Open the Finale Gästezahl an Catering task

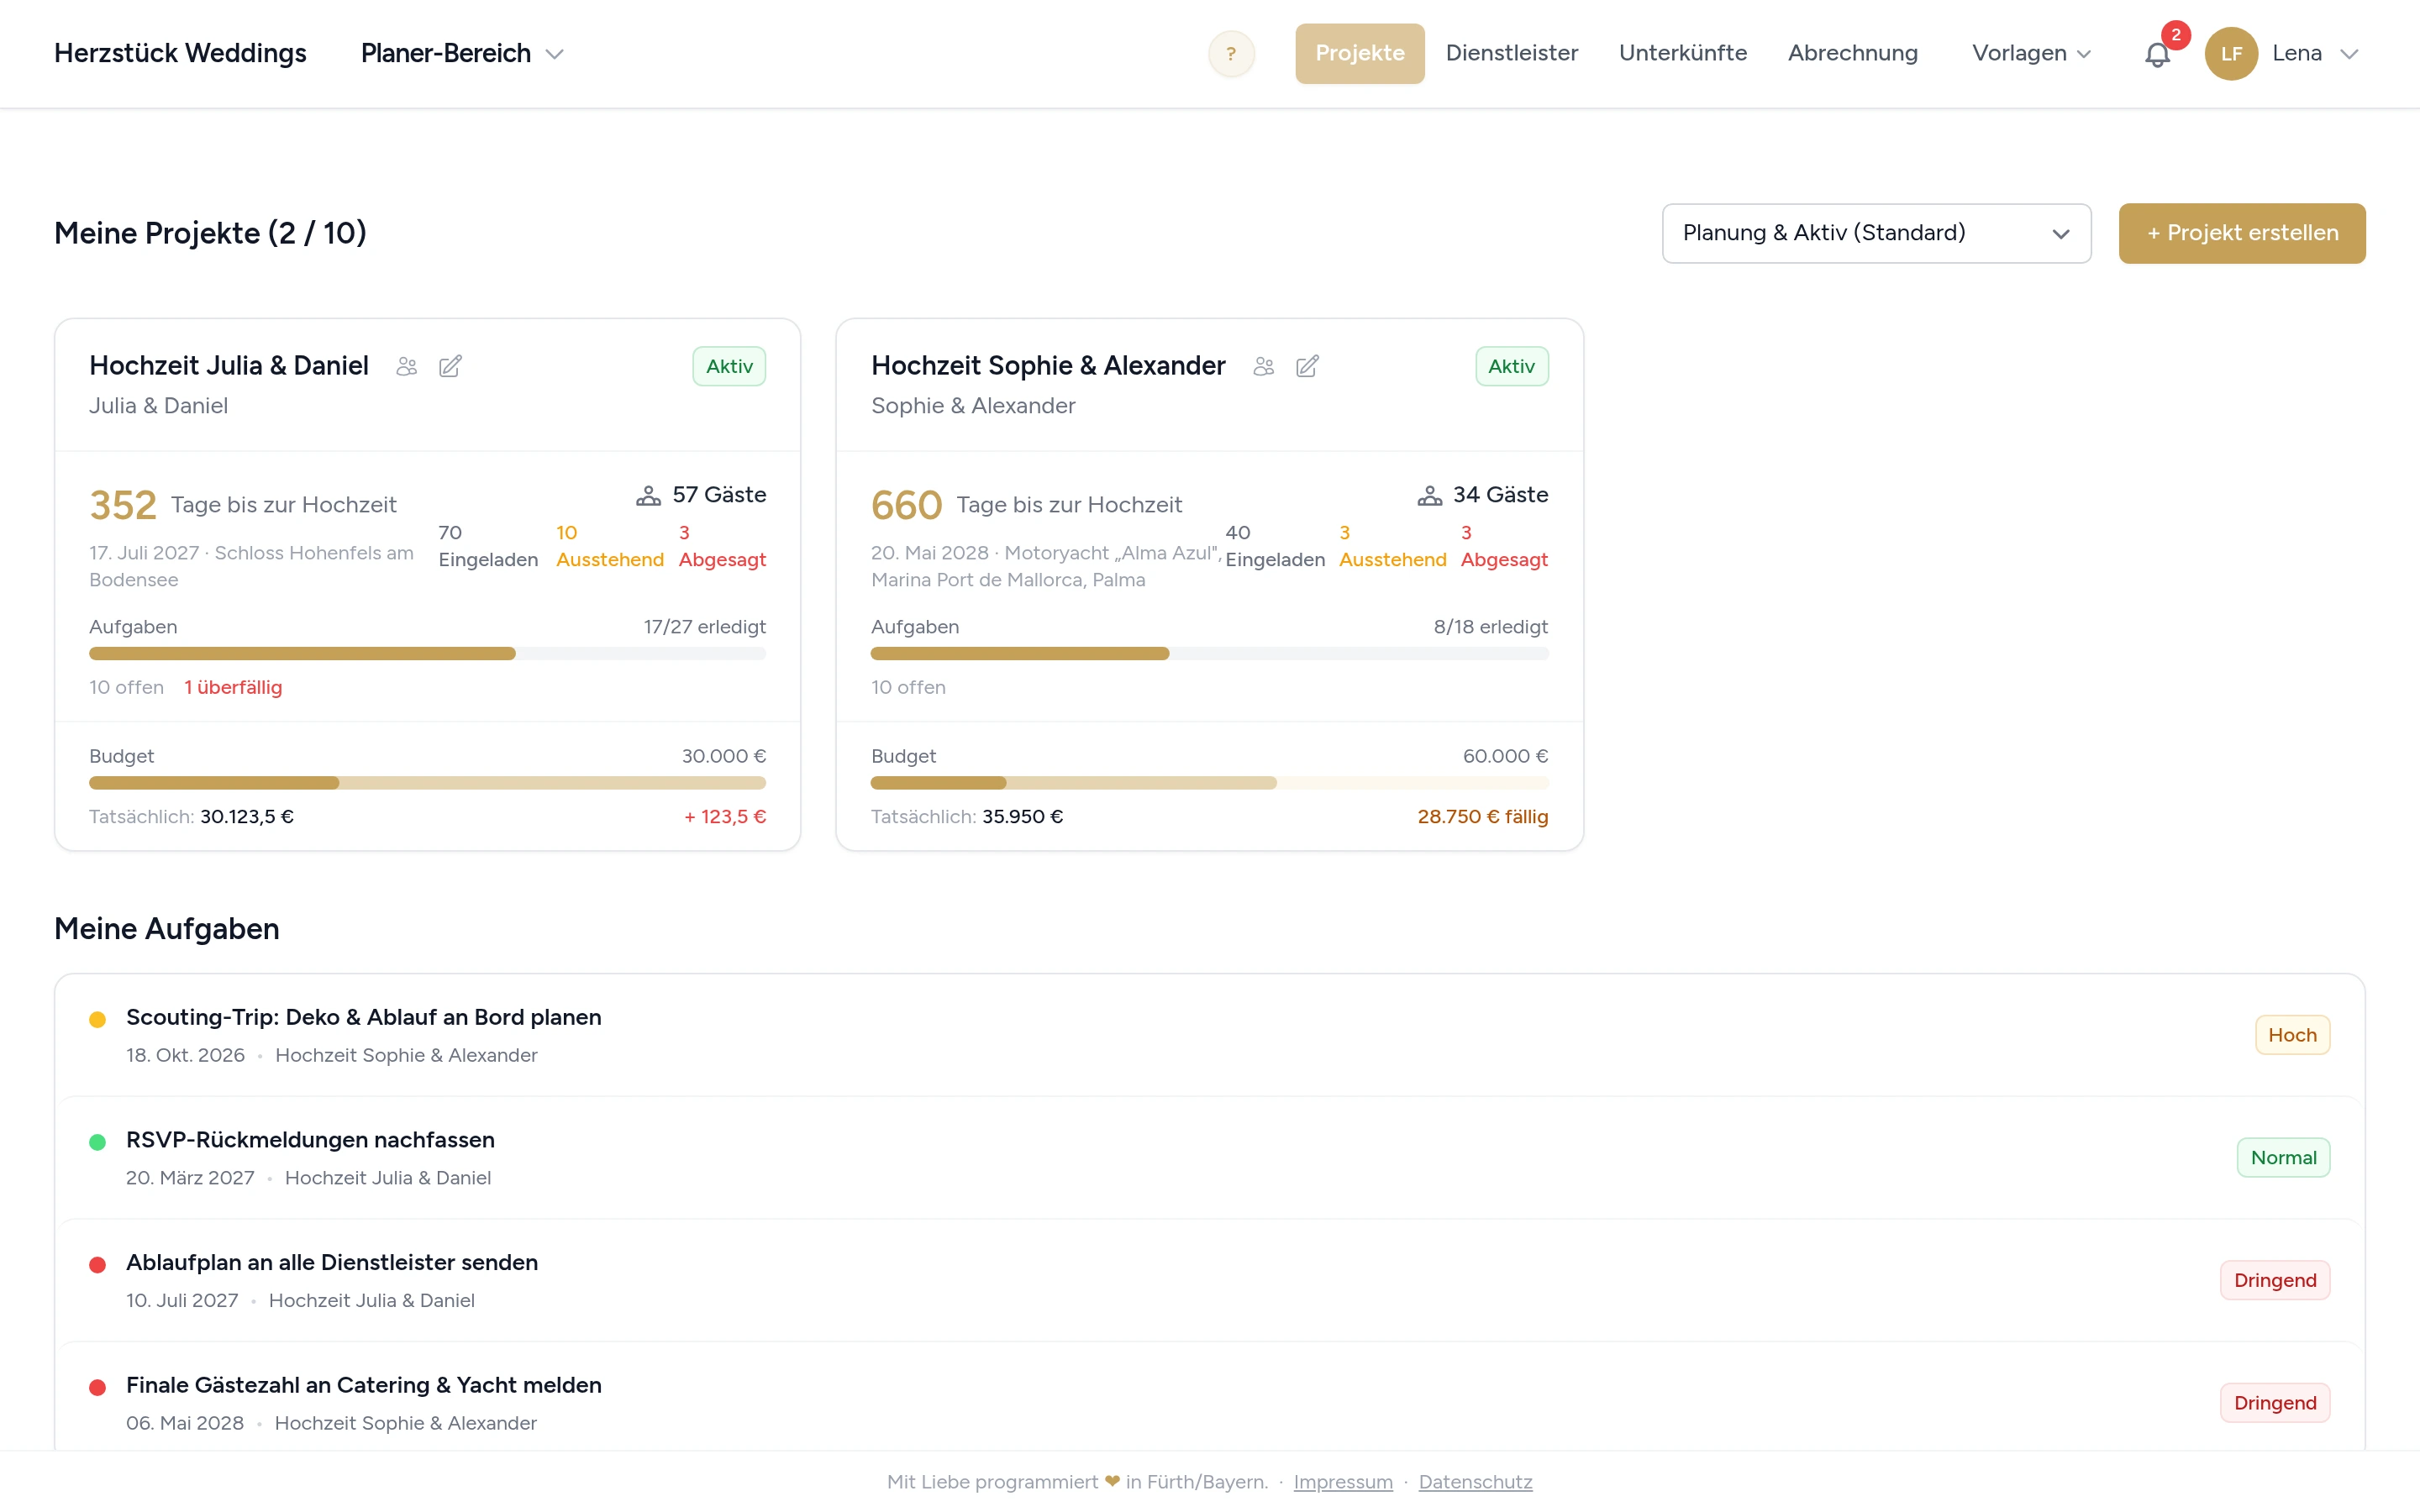click(364, 1385)
